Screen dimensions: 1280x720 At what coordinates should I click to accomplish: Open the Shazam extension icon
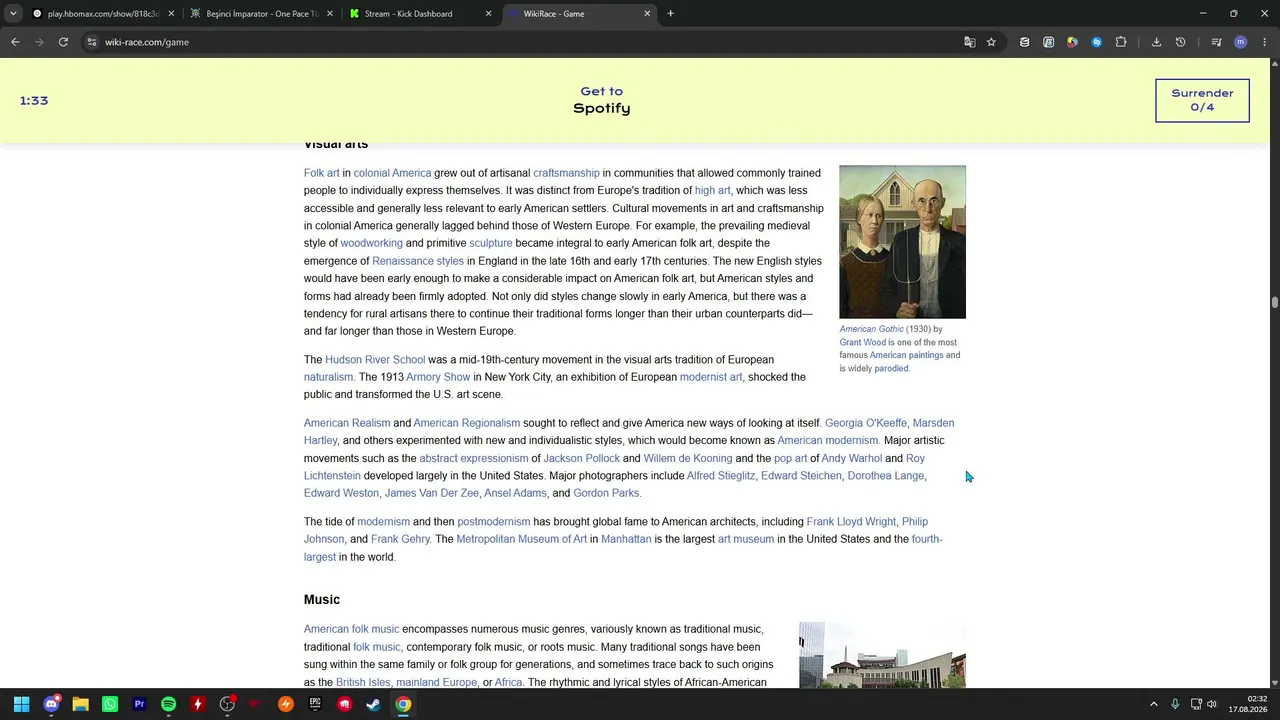coord(1096,42)
